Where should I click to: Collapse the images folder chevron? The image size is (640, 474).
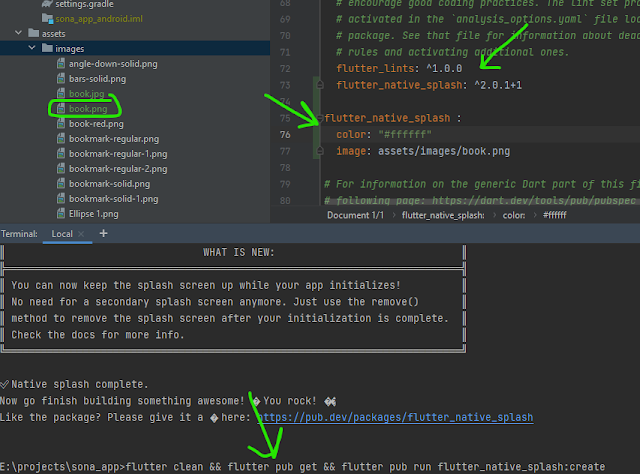[33, 48]
